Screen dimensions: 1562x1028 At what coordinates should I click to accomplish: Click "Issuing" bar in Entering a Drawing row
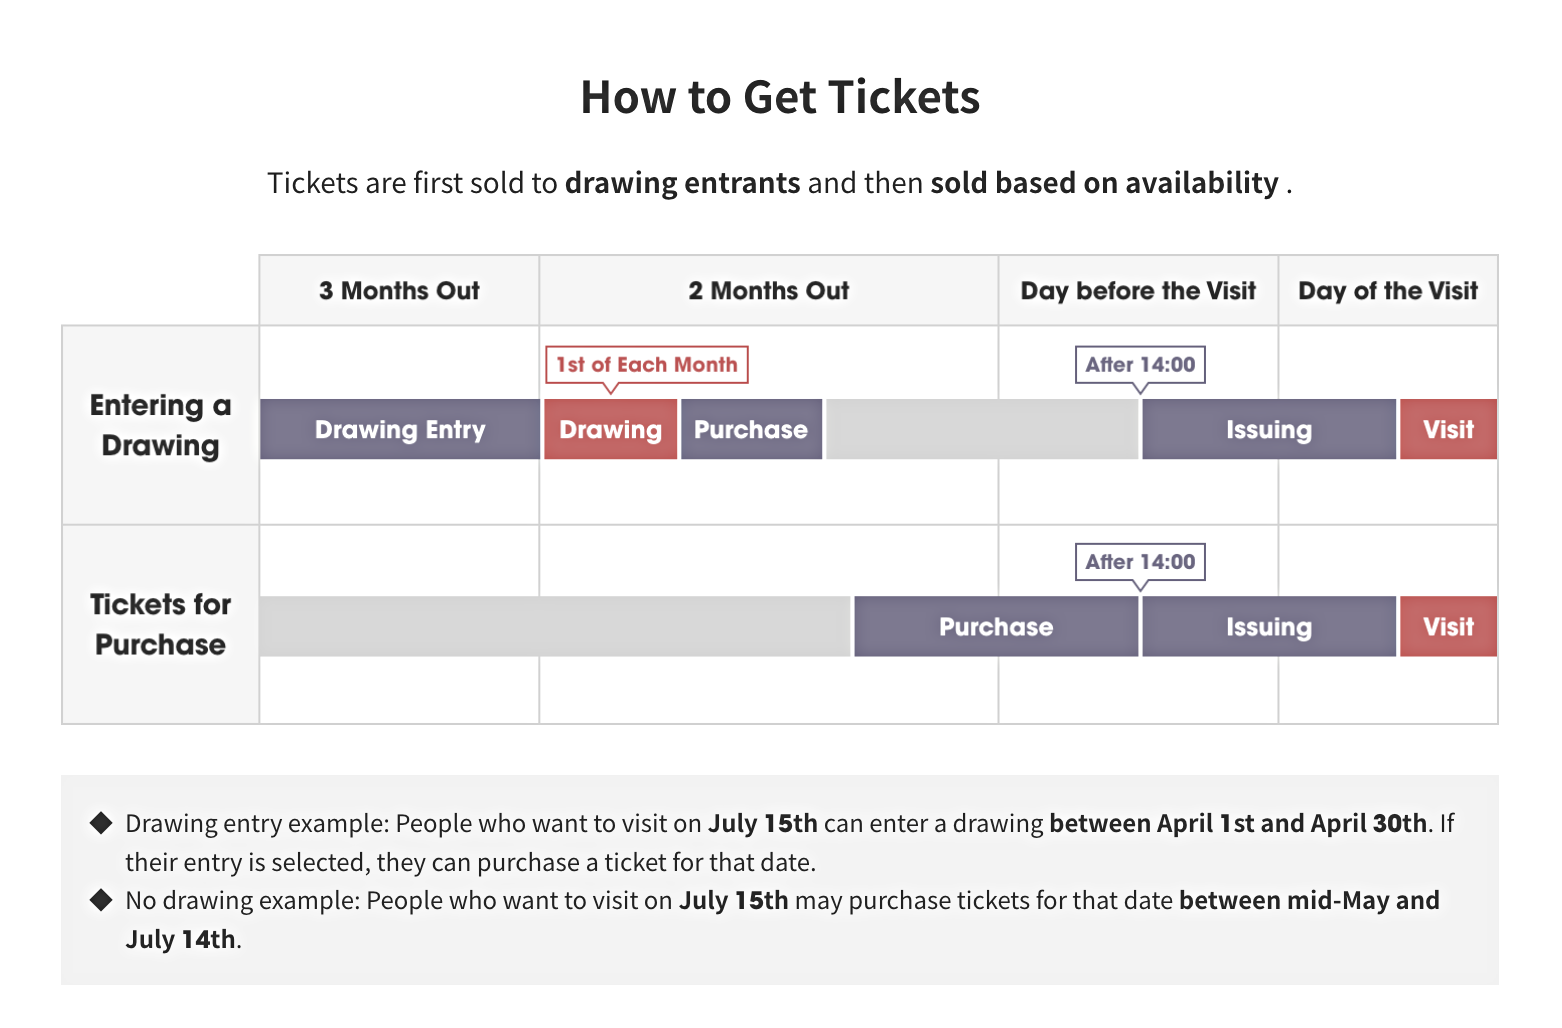pyautogui.click(x=1268, y=430)
